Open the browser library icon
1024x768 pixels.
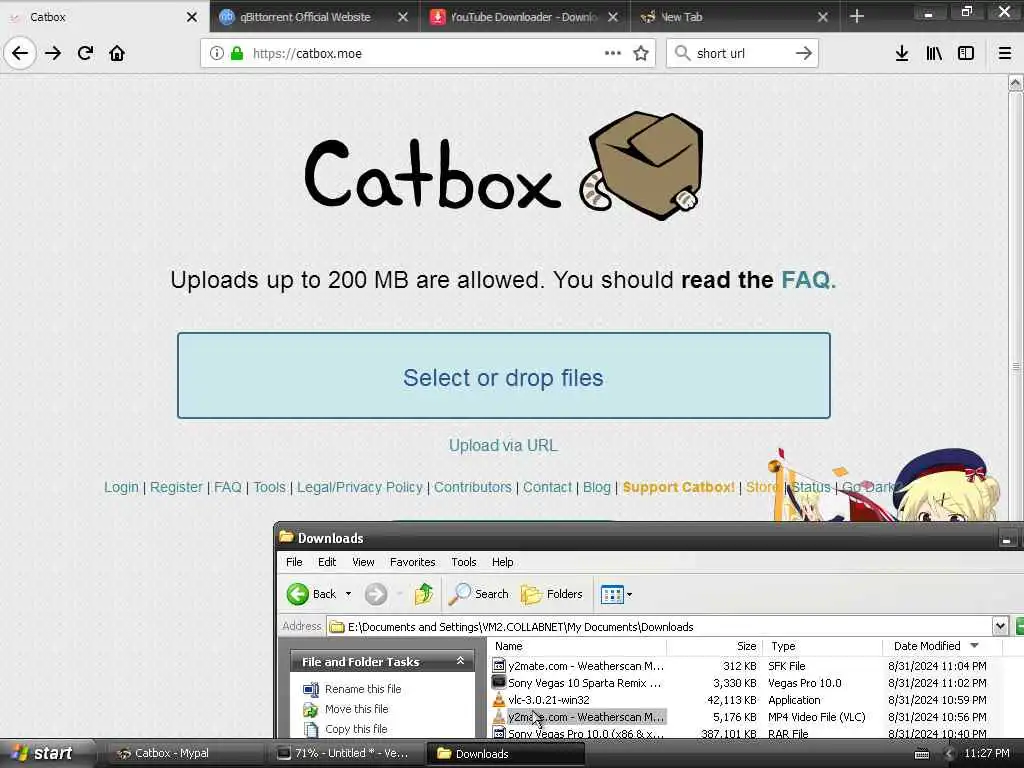(934, 53)
